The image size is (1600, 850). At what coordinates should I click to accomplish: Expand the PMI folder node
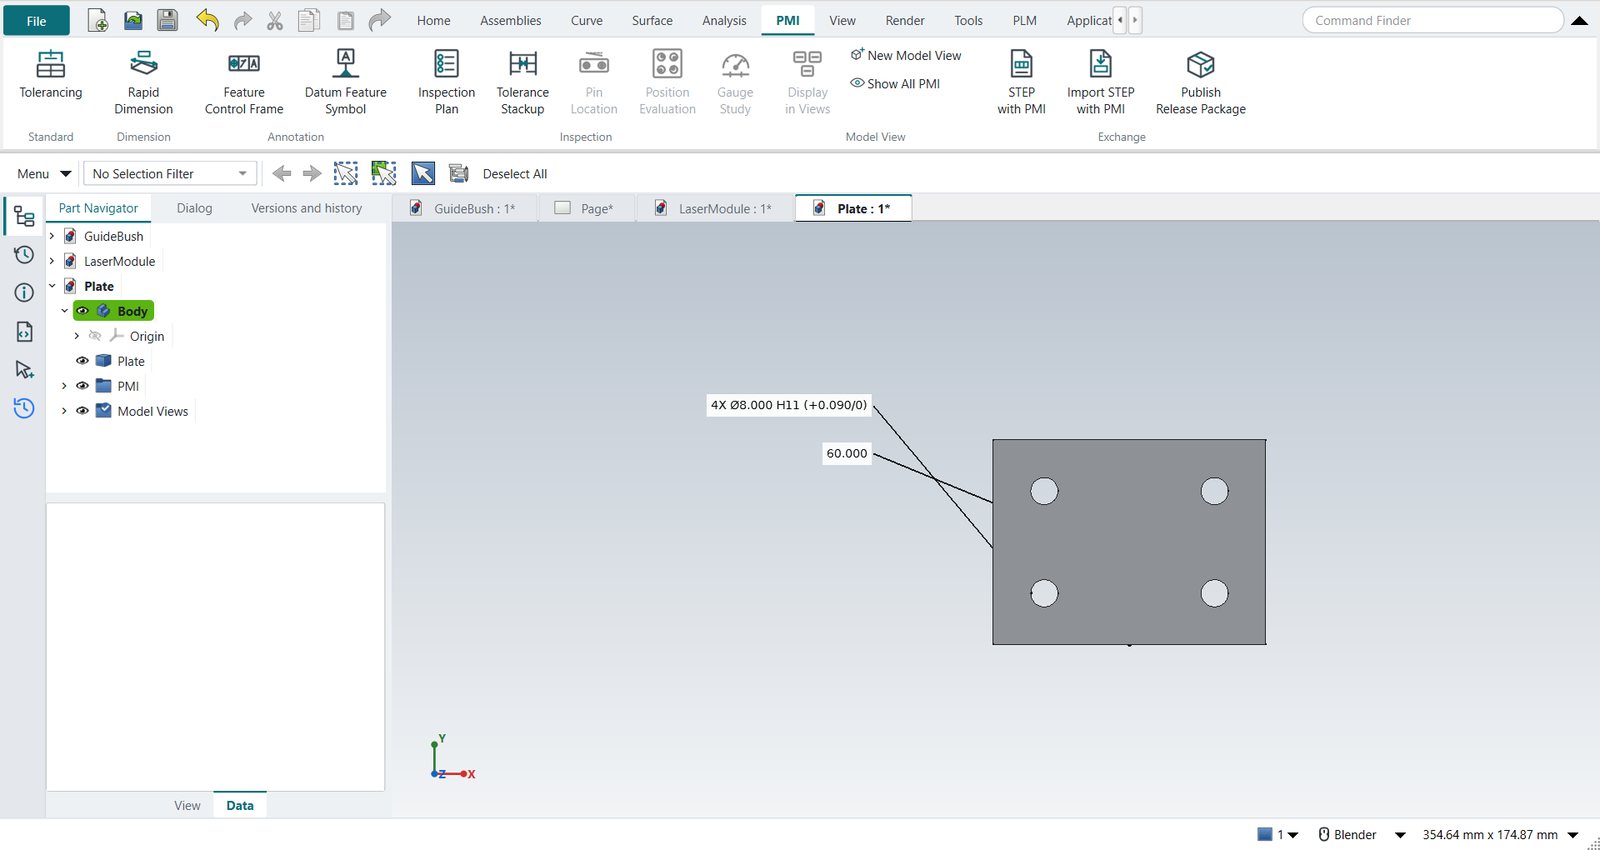64,386
